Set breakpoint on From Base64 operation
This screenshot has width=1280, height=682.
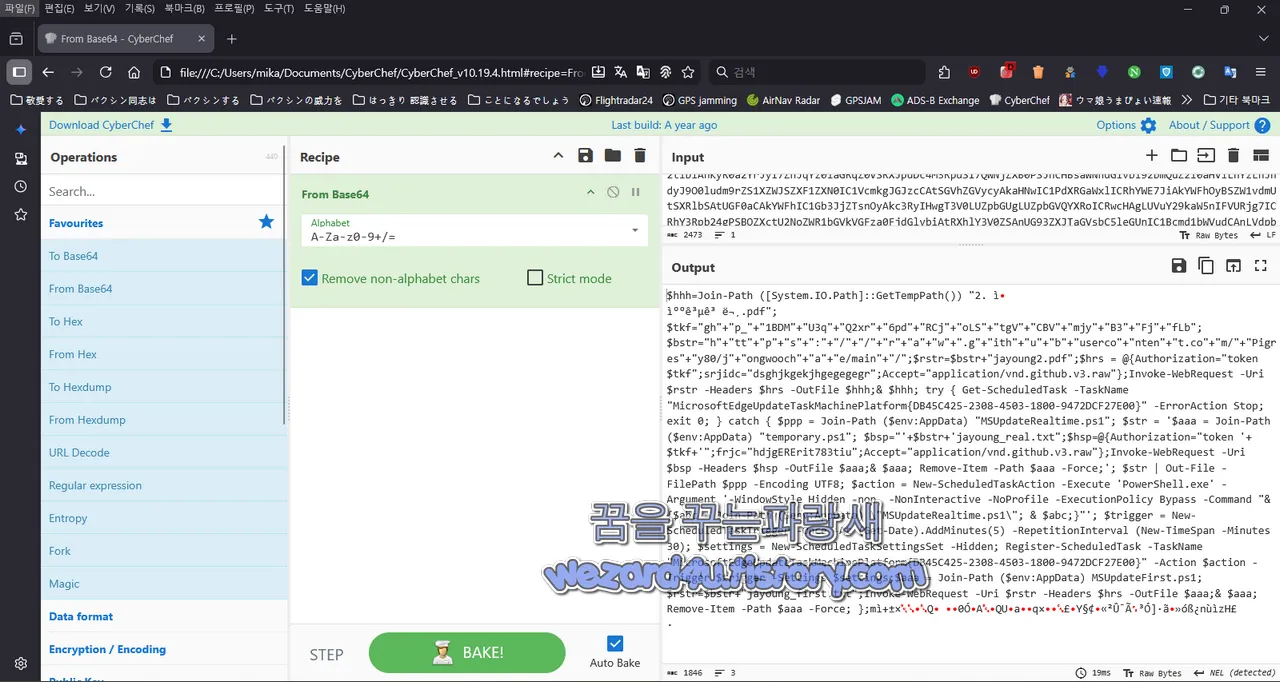point(635,192)
